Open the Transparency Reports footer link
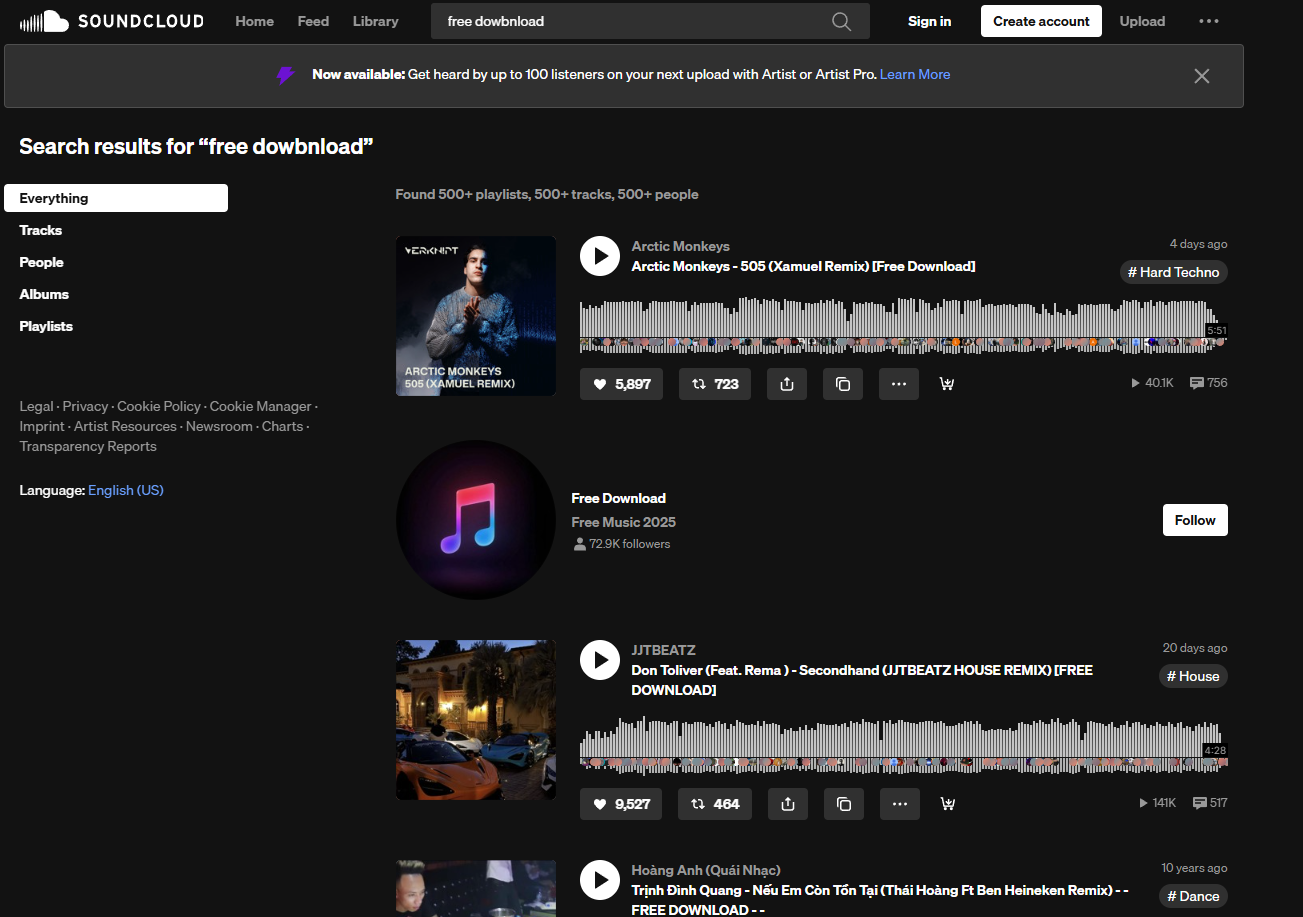 tap(88, 446)
